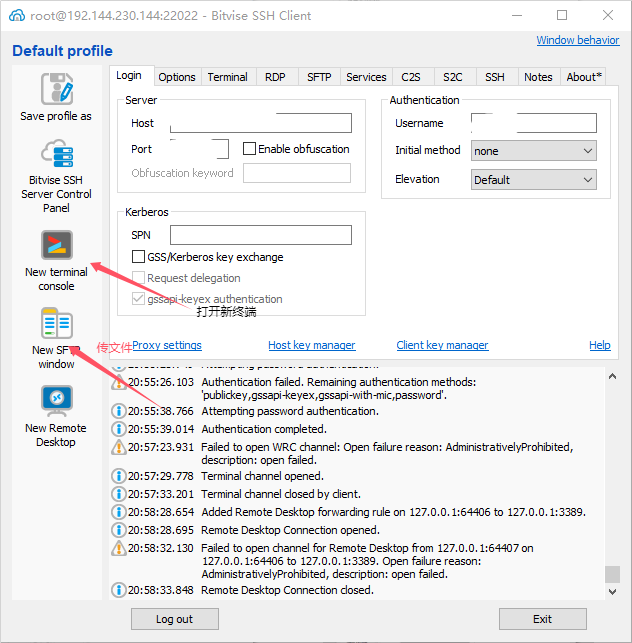Switch to the About tab
632x643 pixels.
pos(584,77)
